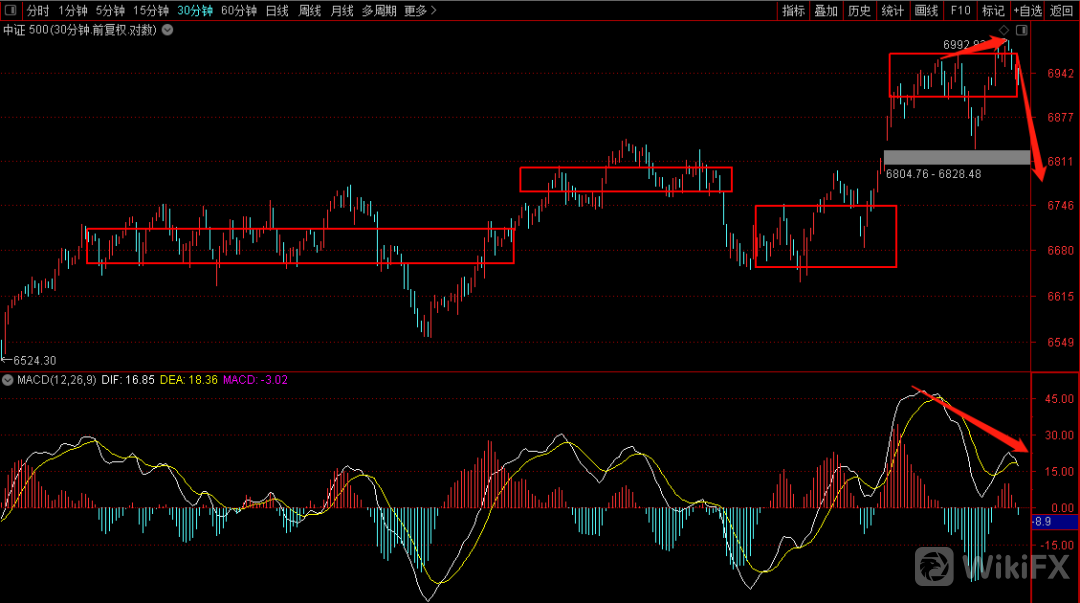Switch to 60分钟 period tab
The width and height of the screenshot is (1080, 603).
(239, 11)
